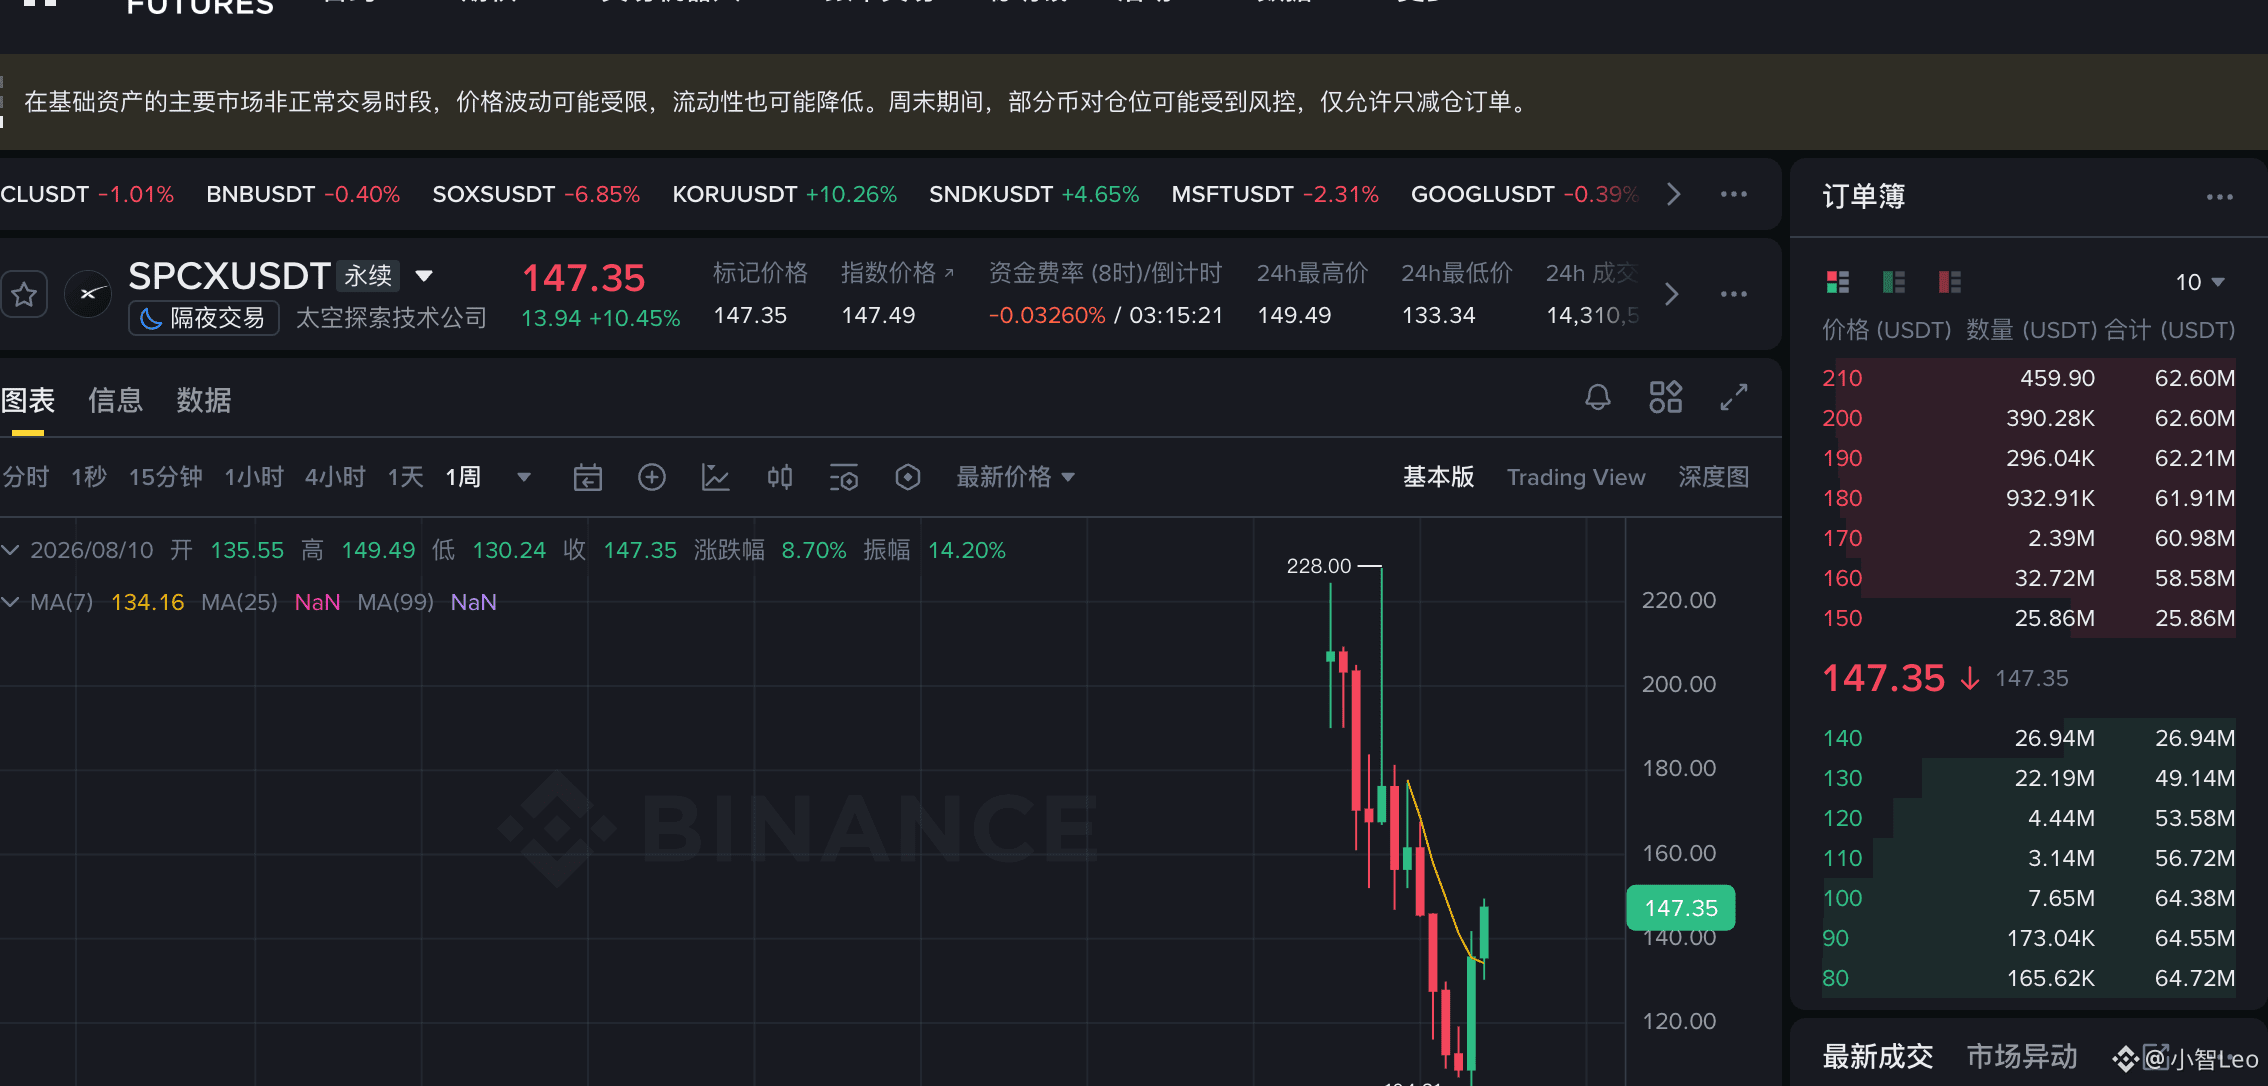Click the MA(7) value 134.16
The image size is (2268, 1086).
[147, 602]
